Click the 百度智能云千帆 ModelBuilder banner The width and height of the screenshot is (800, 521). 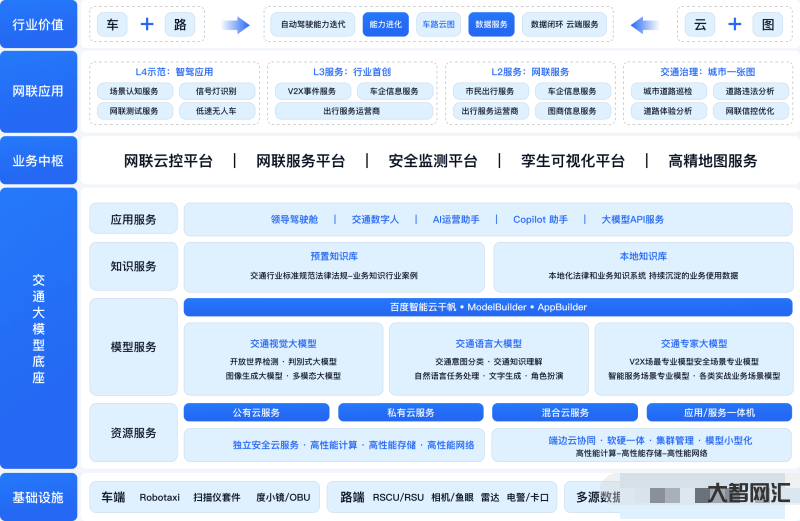(x=488, y=307)
